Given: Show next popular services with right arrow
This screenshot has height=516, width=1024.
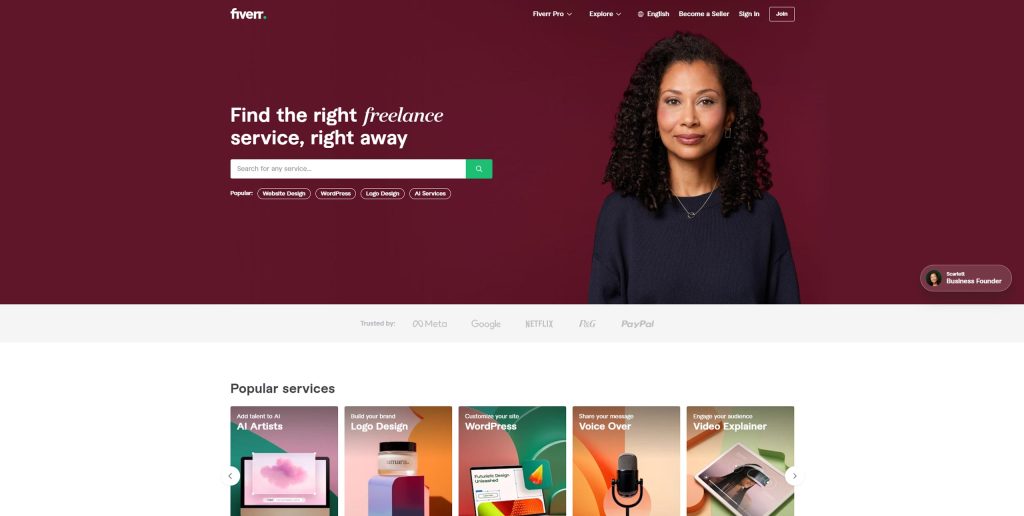Looking at the screenshot, I should coord(794,476).
